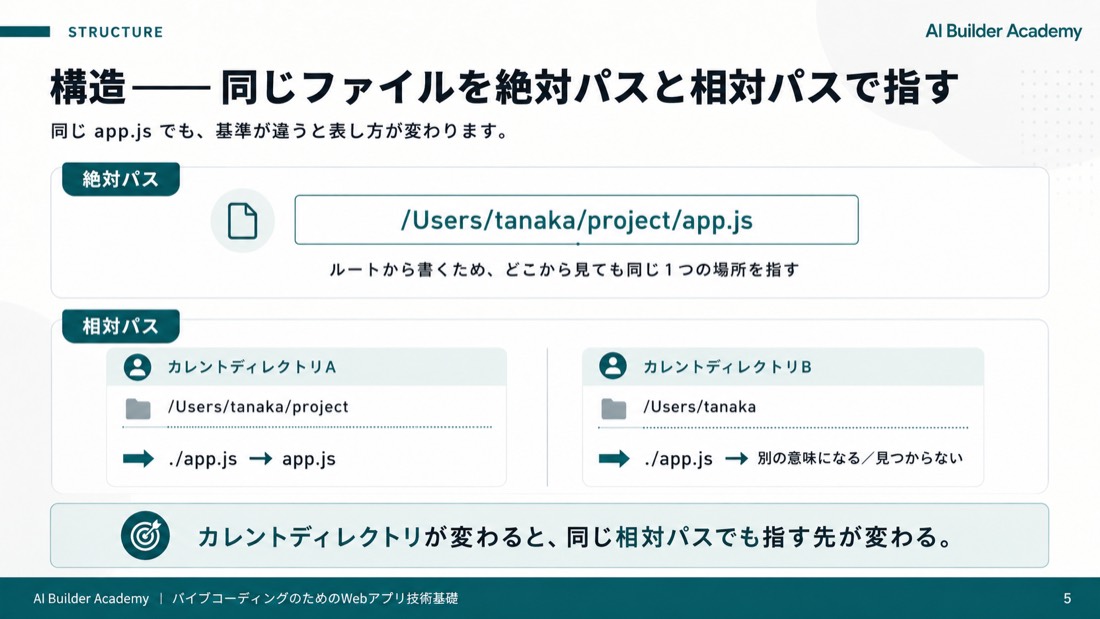The width and height of the screenshot is (1100, 619).
Task: Click the user avatar icon for カレントディレクトリB
Action: (612, 366)
